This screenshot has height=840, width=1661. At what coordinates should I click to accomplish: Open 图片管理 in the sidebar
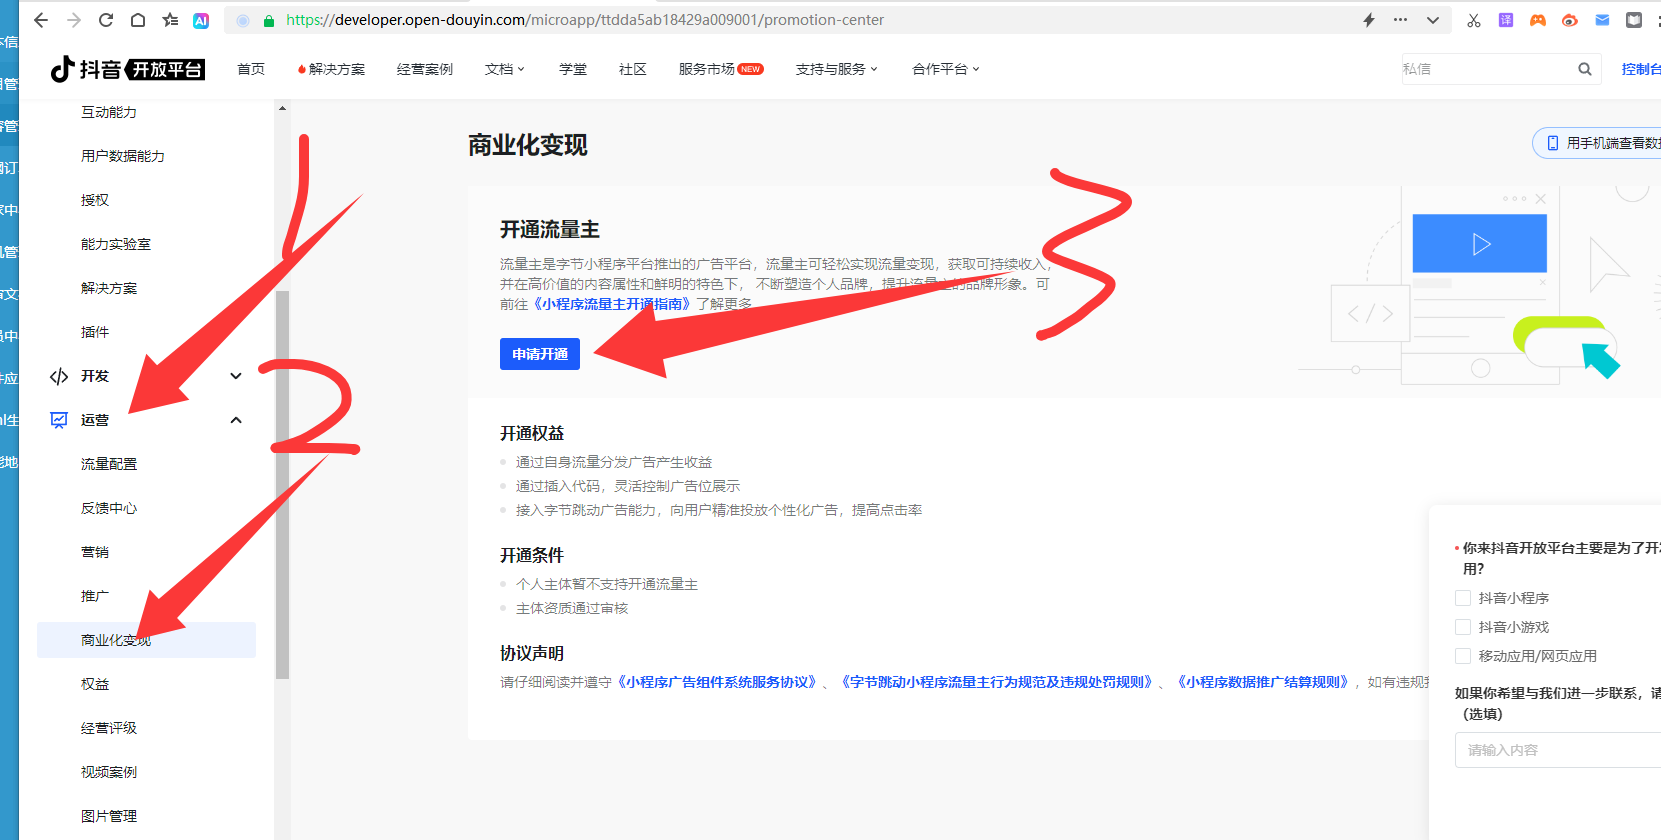pyautogui.click(x=109, y=816)
